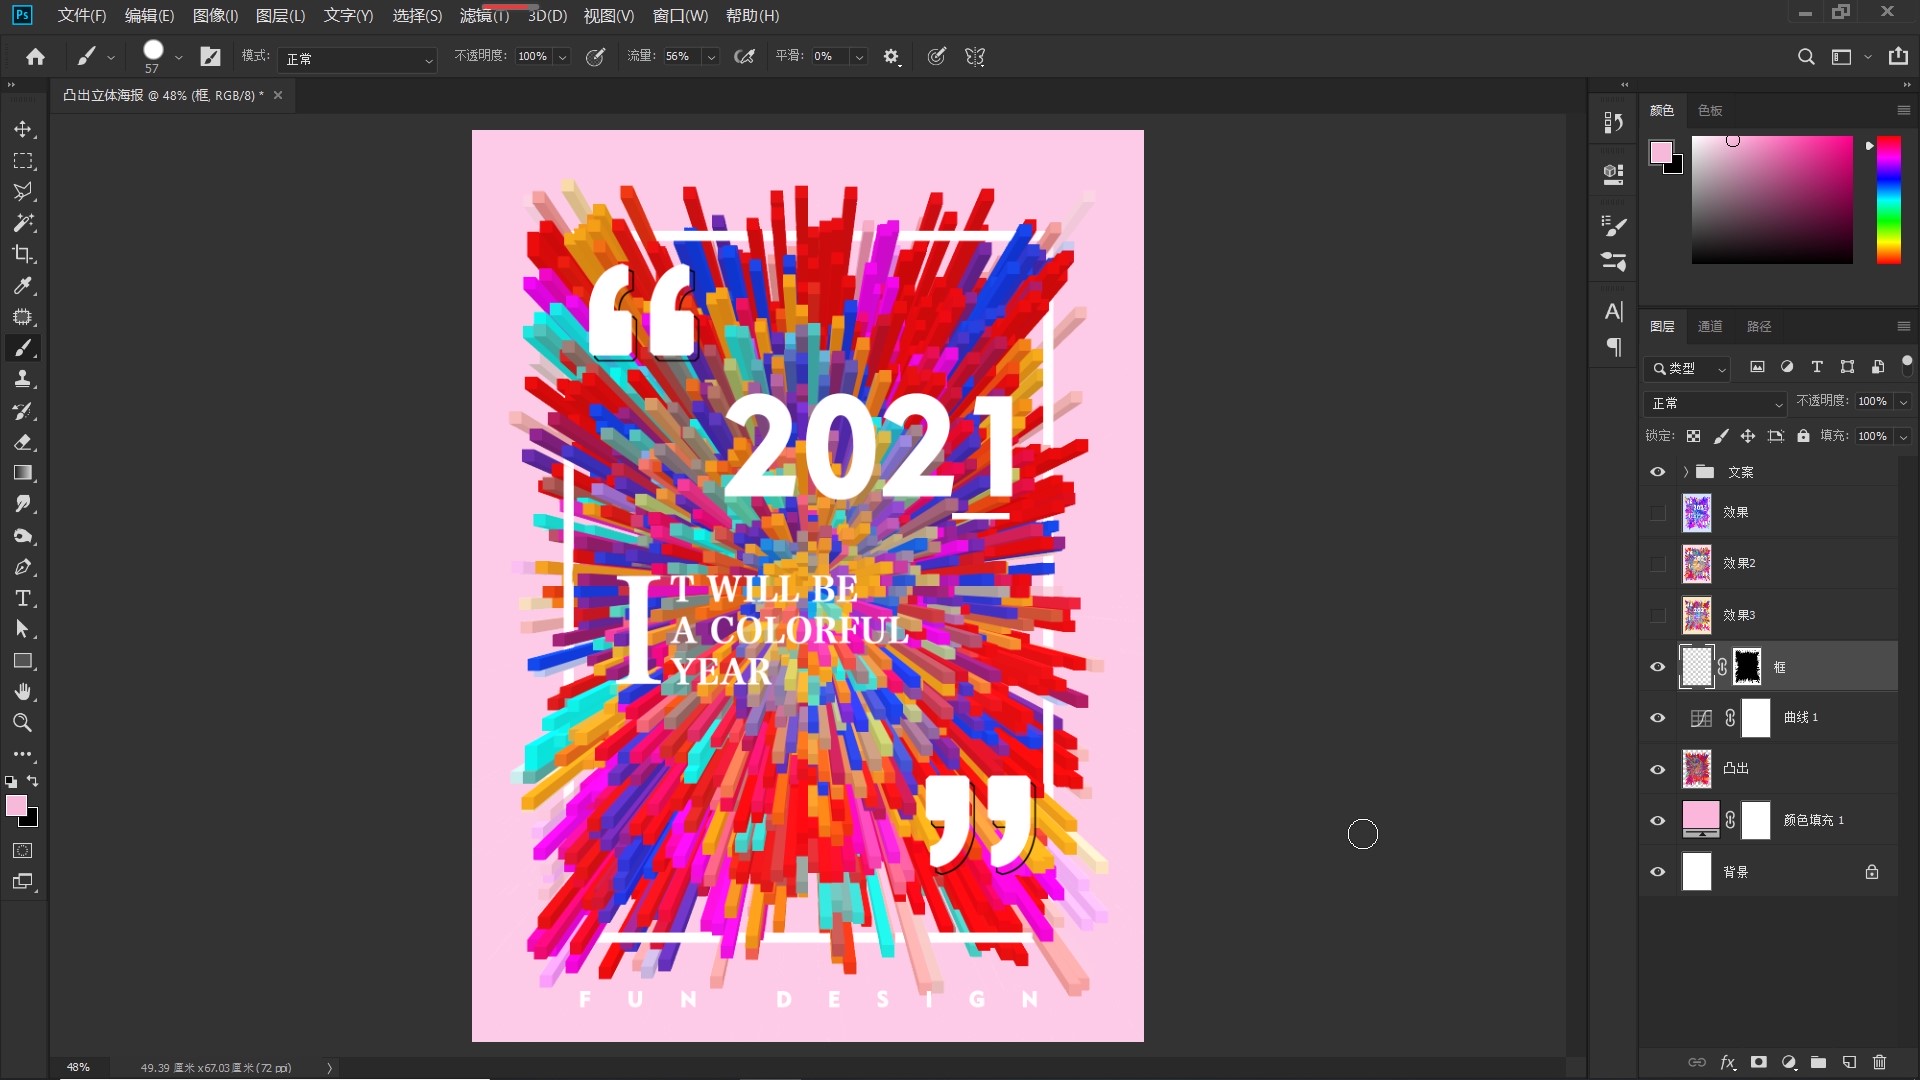Select the Eraser tool
Screen dimensions: 1920x1080
[x=23, y=442]
